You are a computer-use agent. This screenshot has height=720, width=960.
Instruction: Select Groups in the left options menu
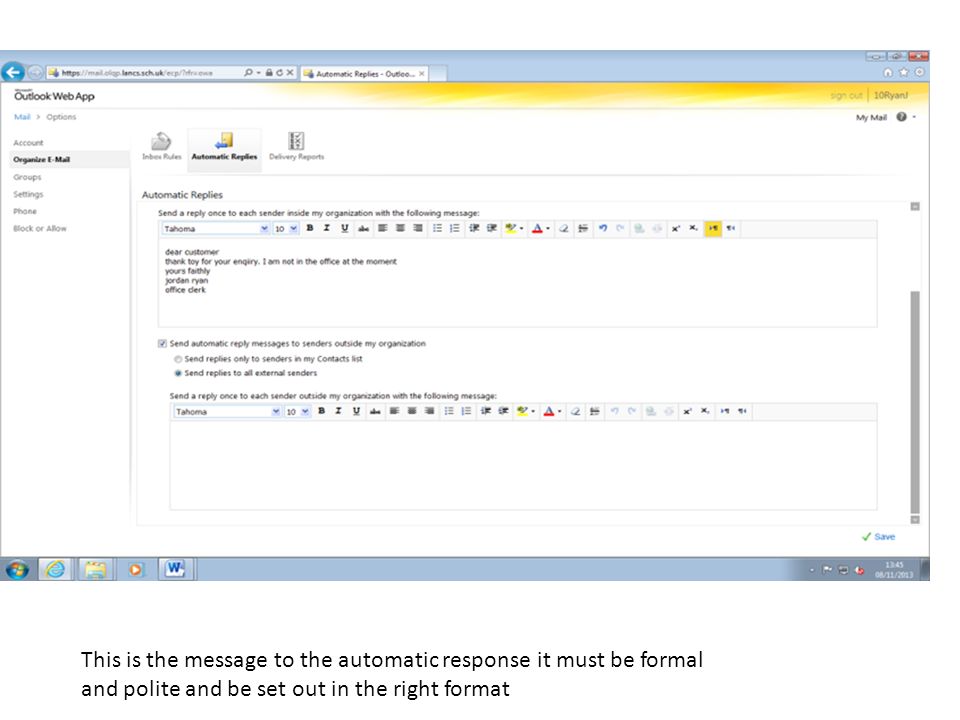pyautogui.click(x=28, y=177)
